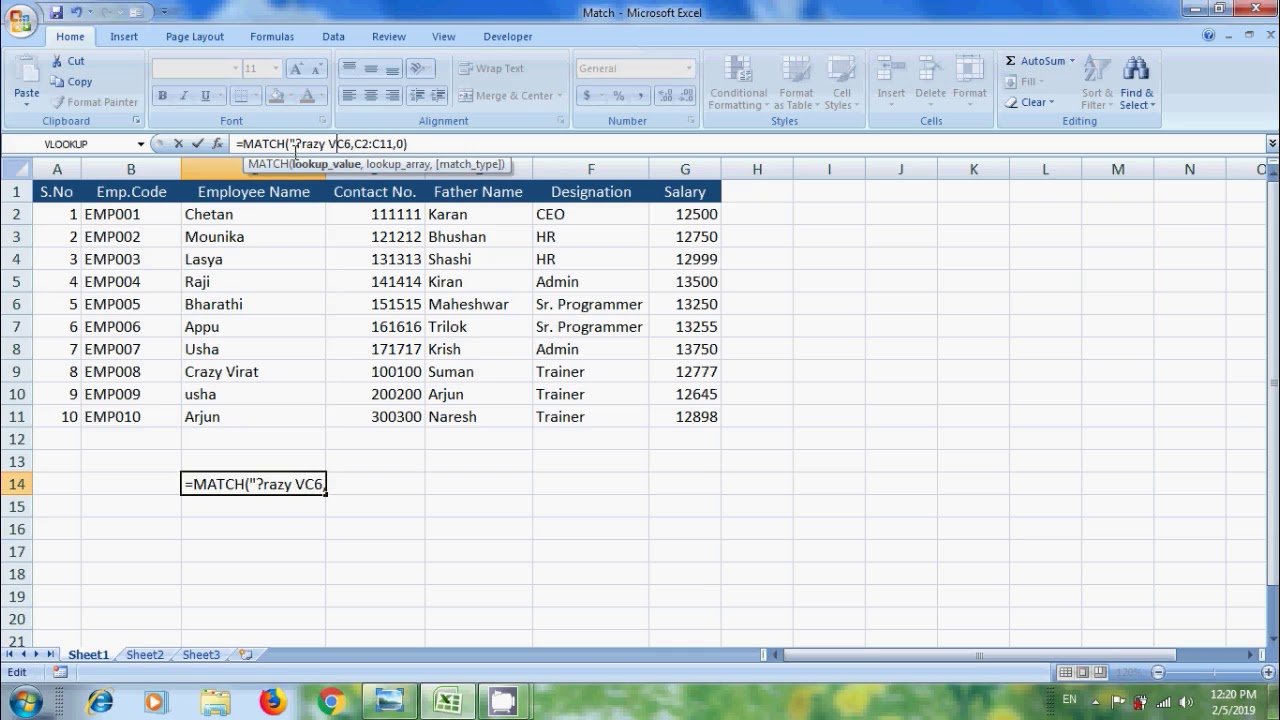Cancel formula entry with the X button

[x=178, y=144]
